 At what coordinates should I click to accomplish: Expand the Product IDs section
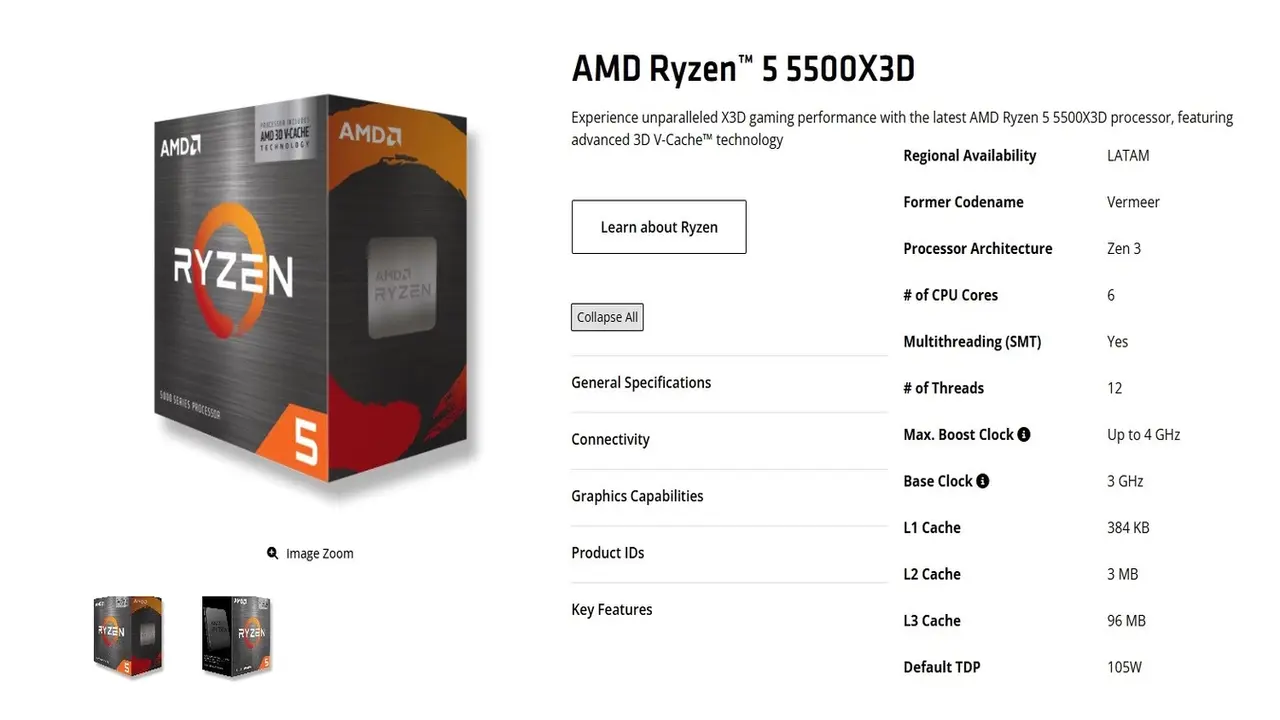pyautogui.click(x=607, y=553)
